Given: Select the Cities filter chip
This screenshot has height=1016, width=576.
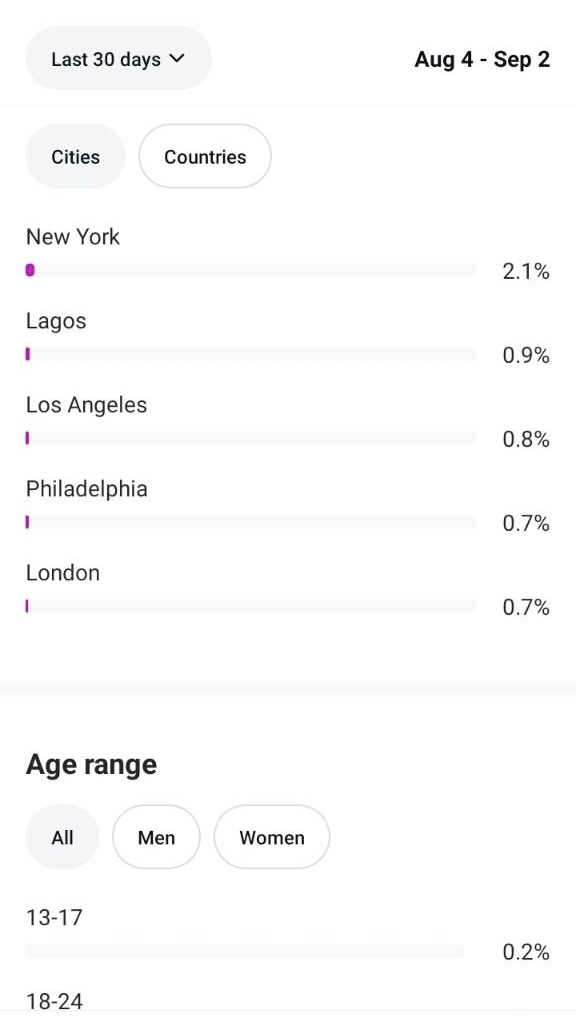Looking at the screenshot, I should coord(75,157).
